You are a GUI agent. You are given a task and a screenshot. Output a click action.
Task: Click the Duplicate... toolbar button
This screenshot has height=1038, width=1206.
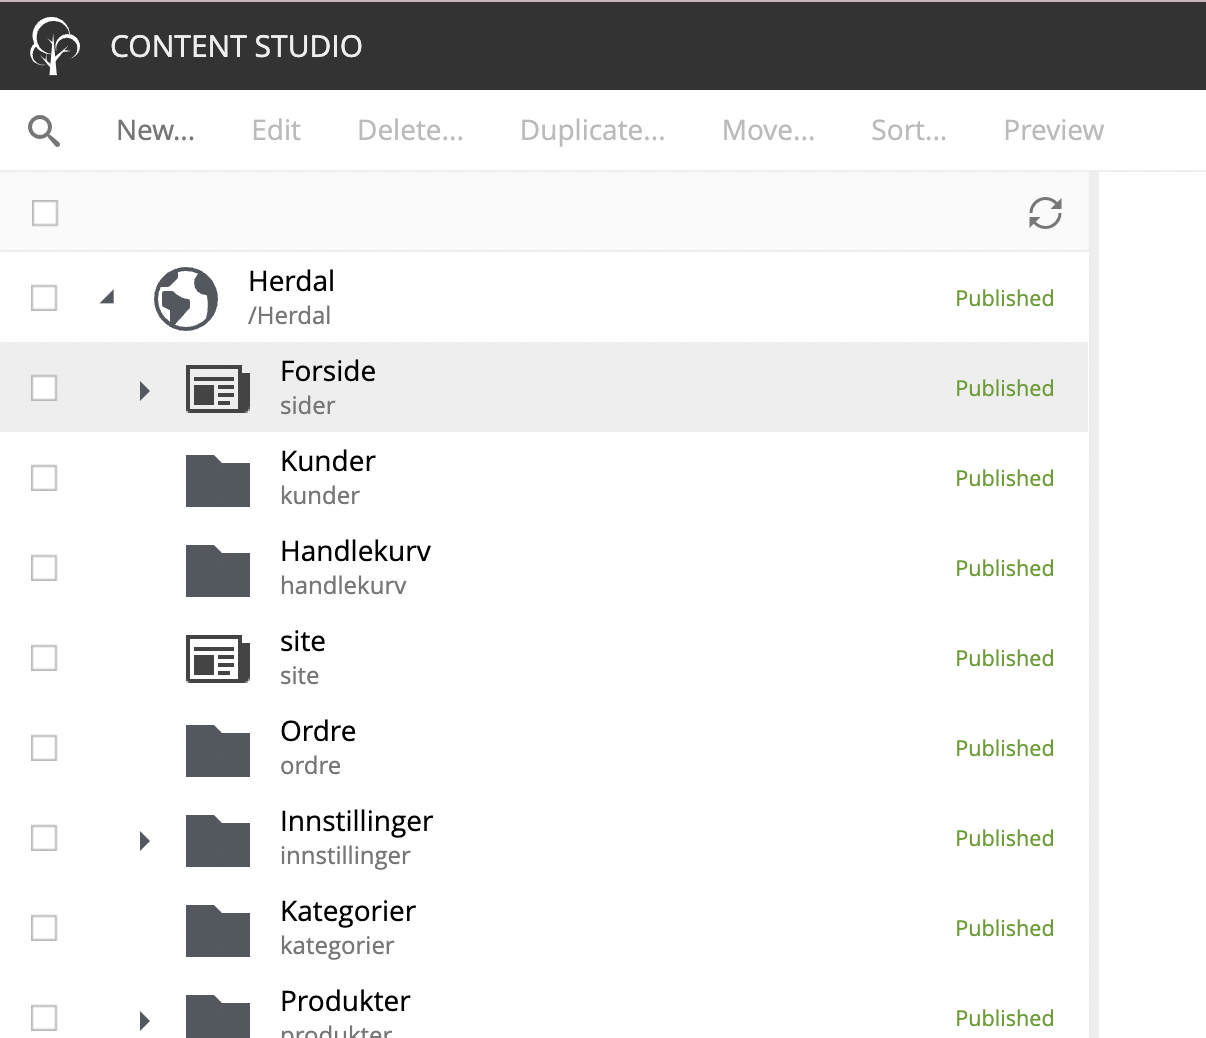coord(592,131)
